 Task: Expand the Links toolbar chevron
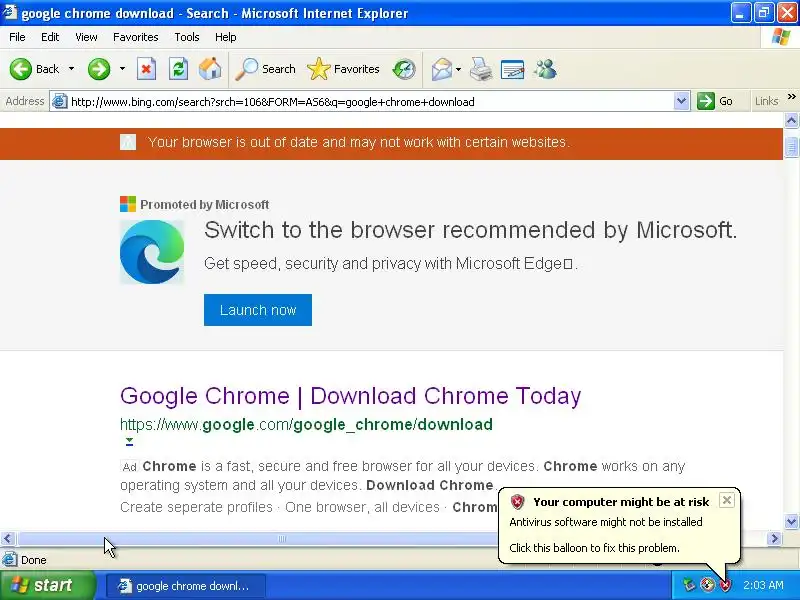point(791,97)
